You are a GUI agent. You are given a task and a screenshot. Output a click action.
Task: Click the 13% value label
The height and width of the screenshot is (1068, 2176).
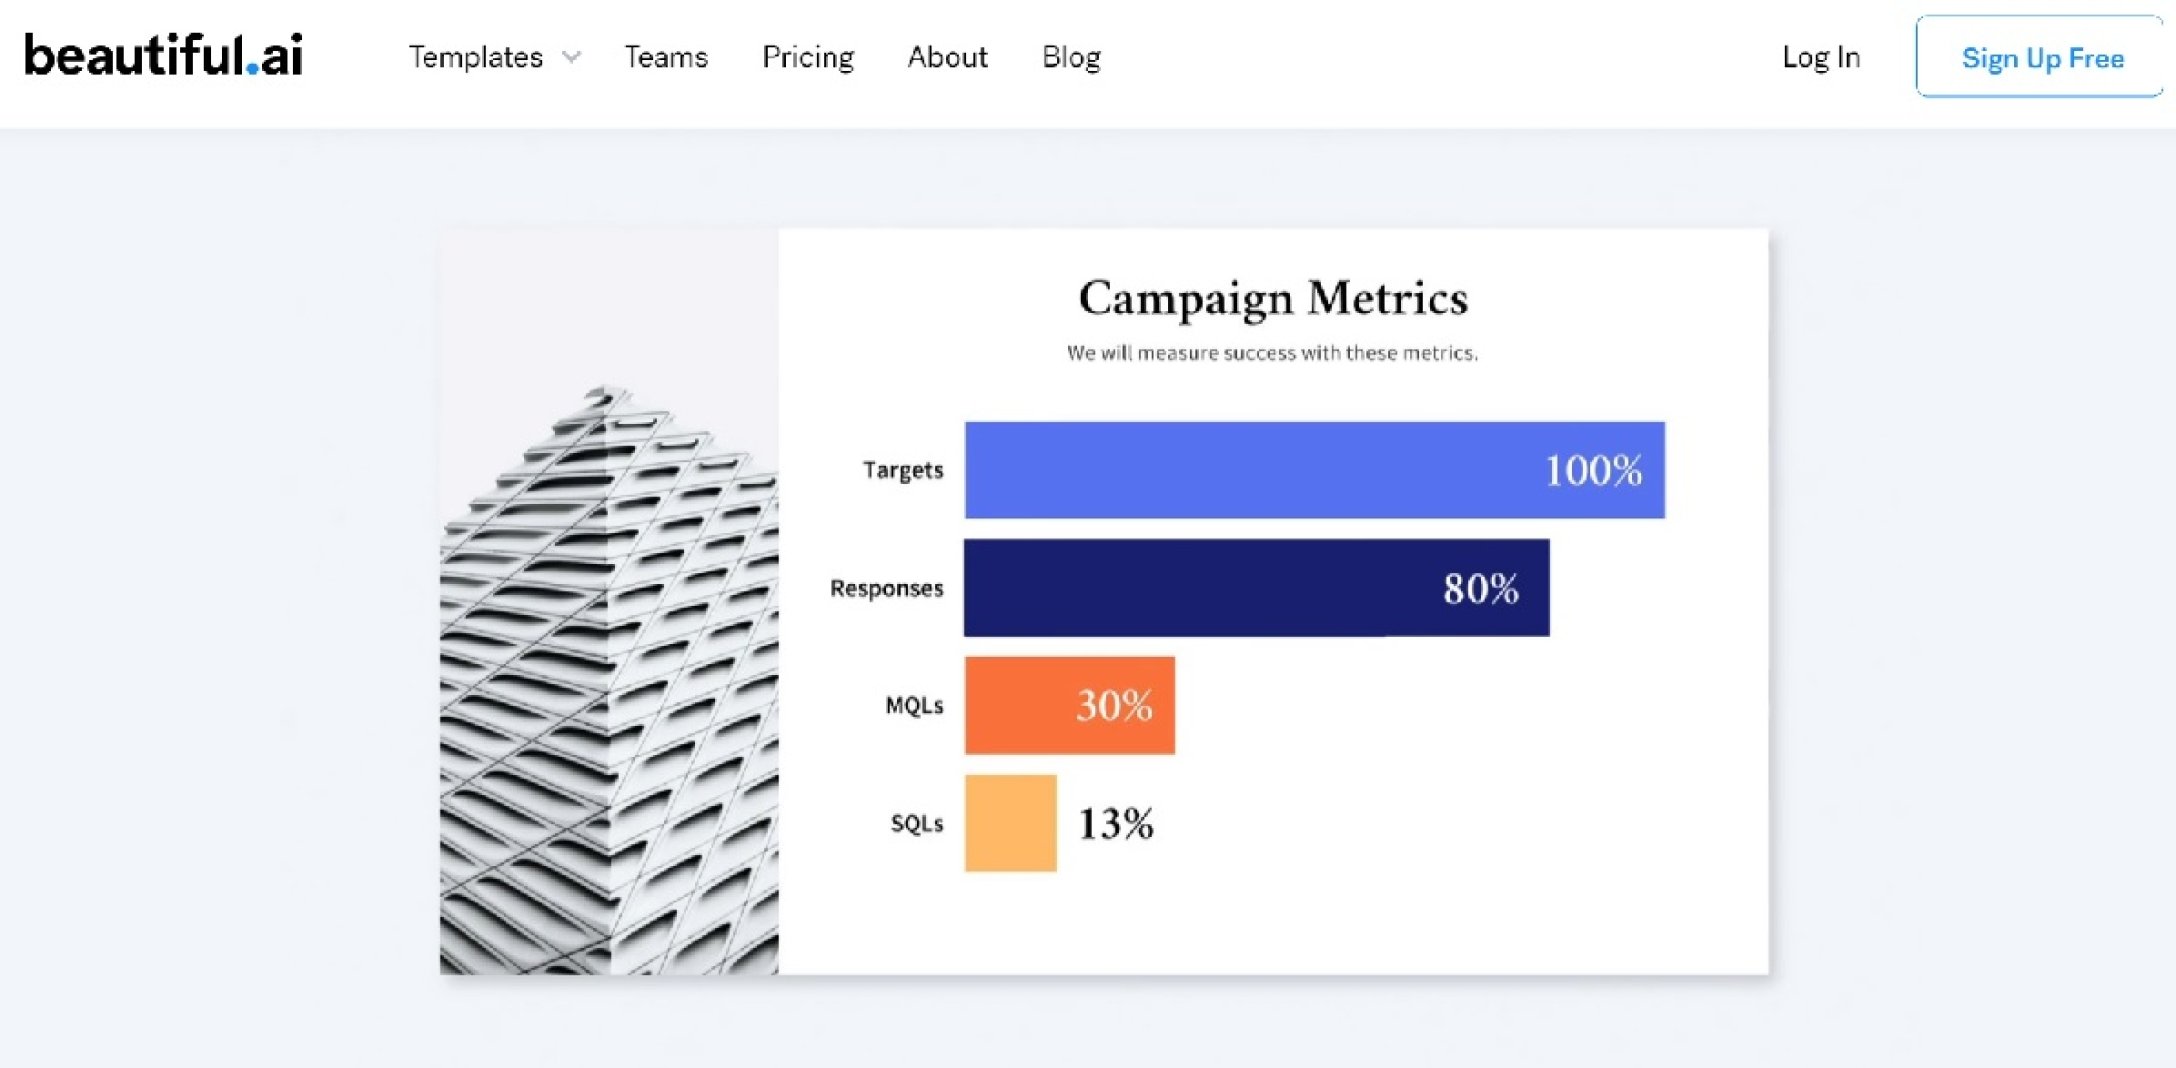pyautogui.click(x=1116, y=824)
